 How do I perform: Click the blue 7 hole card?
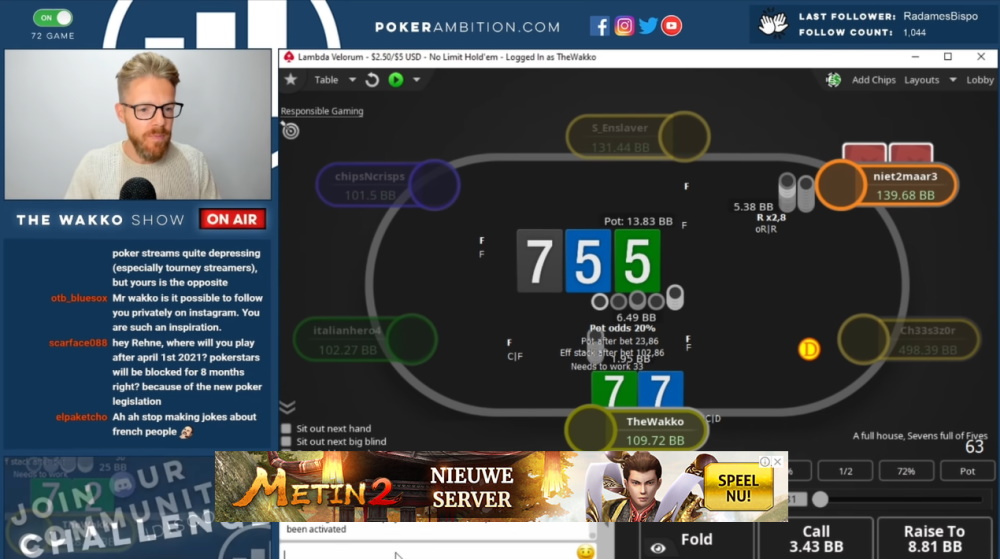(x=660, y=390)
